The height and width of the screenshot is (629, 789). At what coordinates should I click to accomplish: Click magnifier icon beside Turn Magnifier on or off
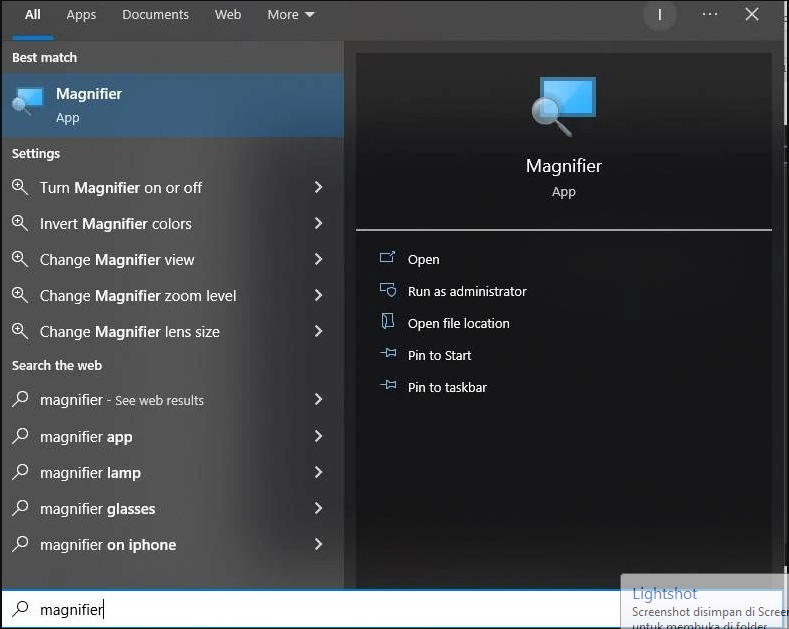[x=20, y=187]
